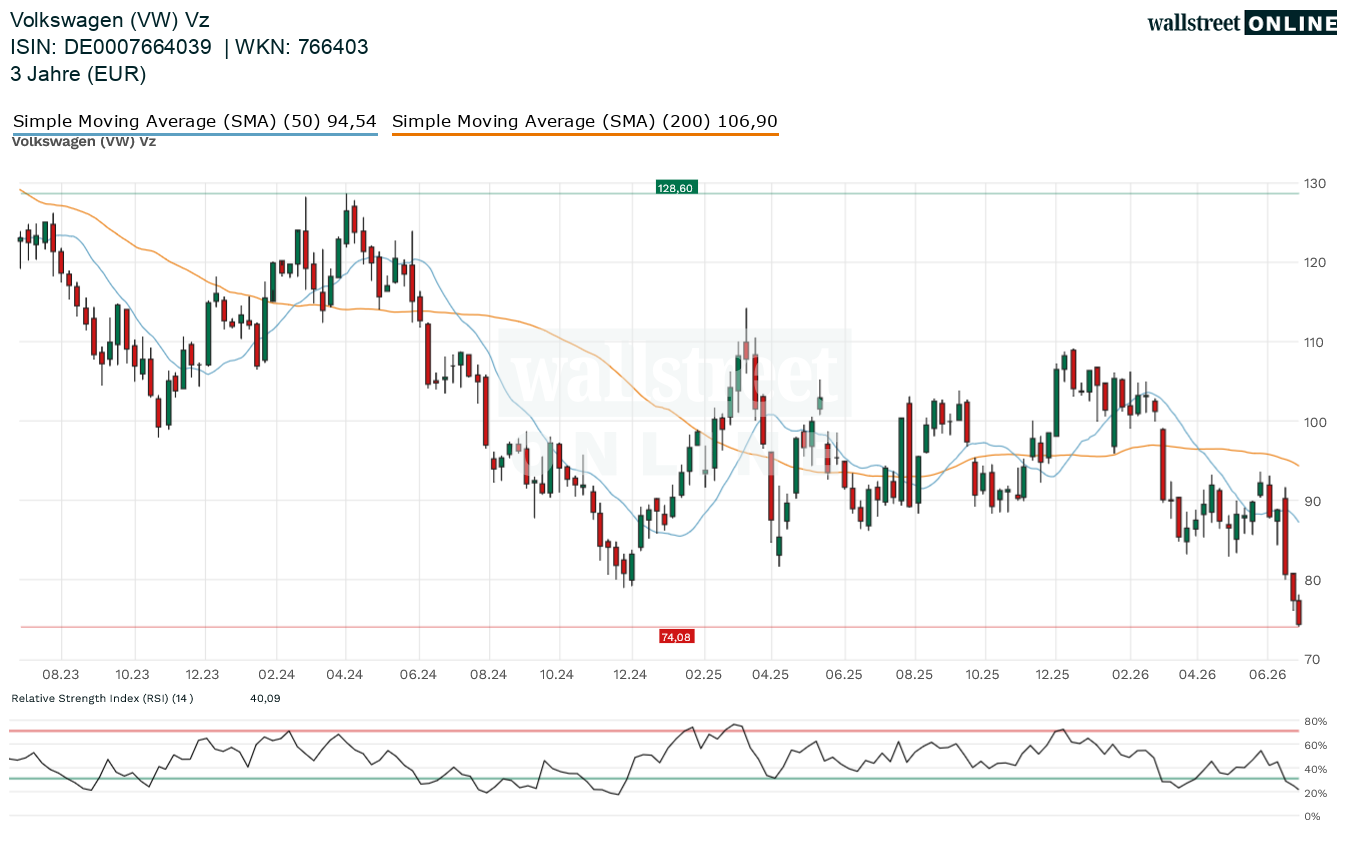Click the 10.25 date axis label
Viewport: 1349px width, 843px height.
pyautogui.click(x=983, y=674)
